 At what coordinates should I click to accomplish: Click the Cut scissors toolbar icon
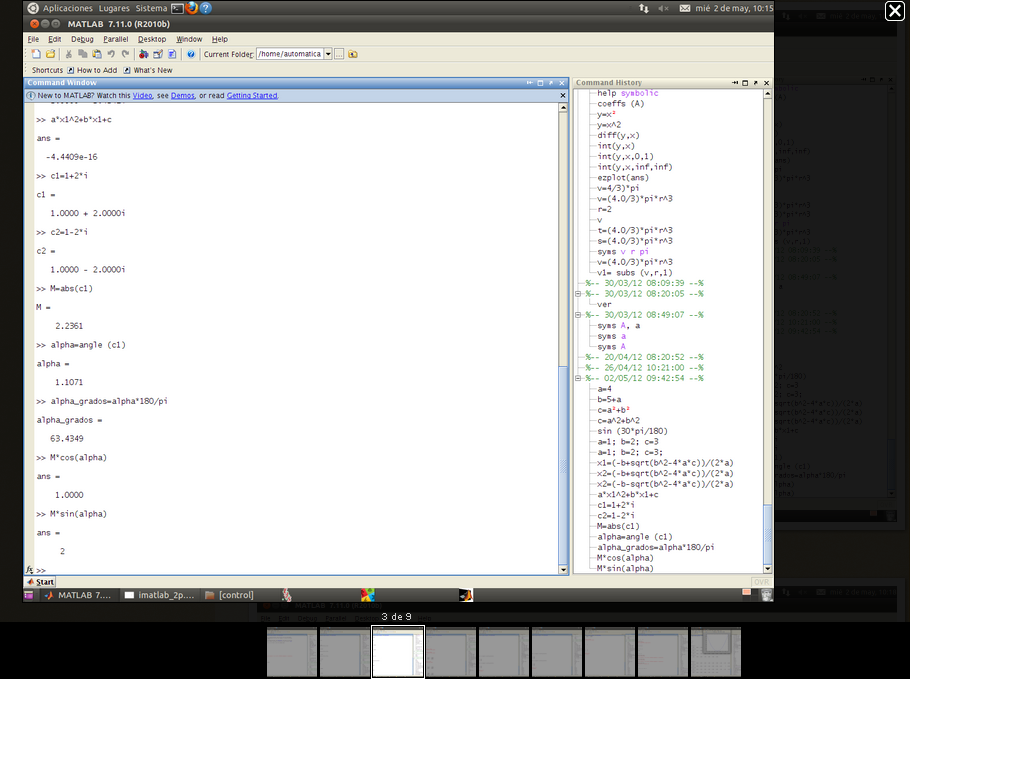coord(69,54)
